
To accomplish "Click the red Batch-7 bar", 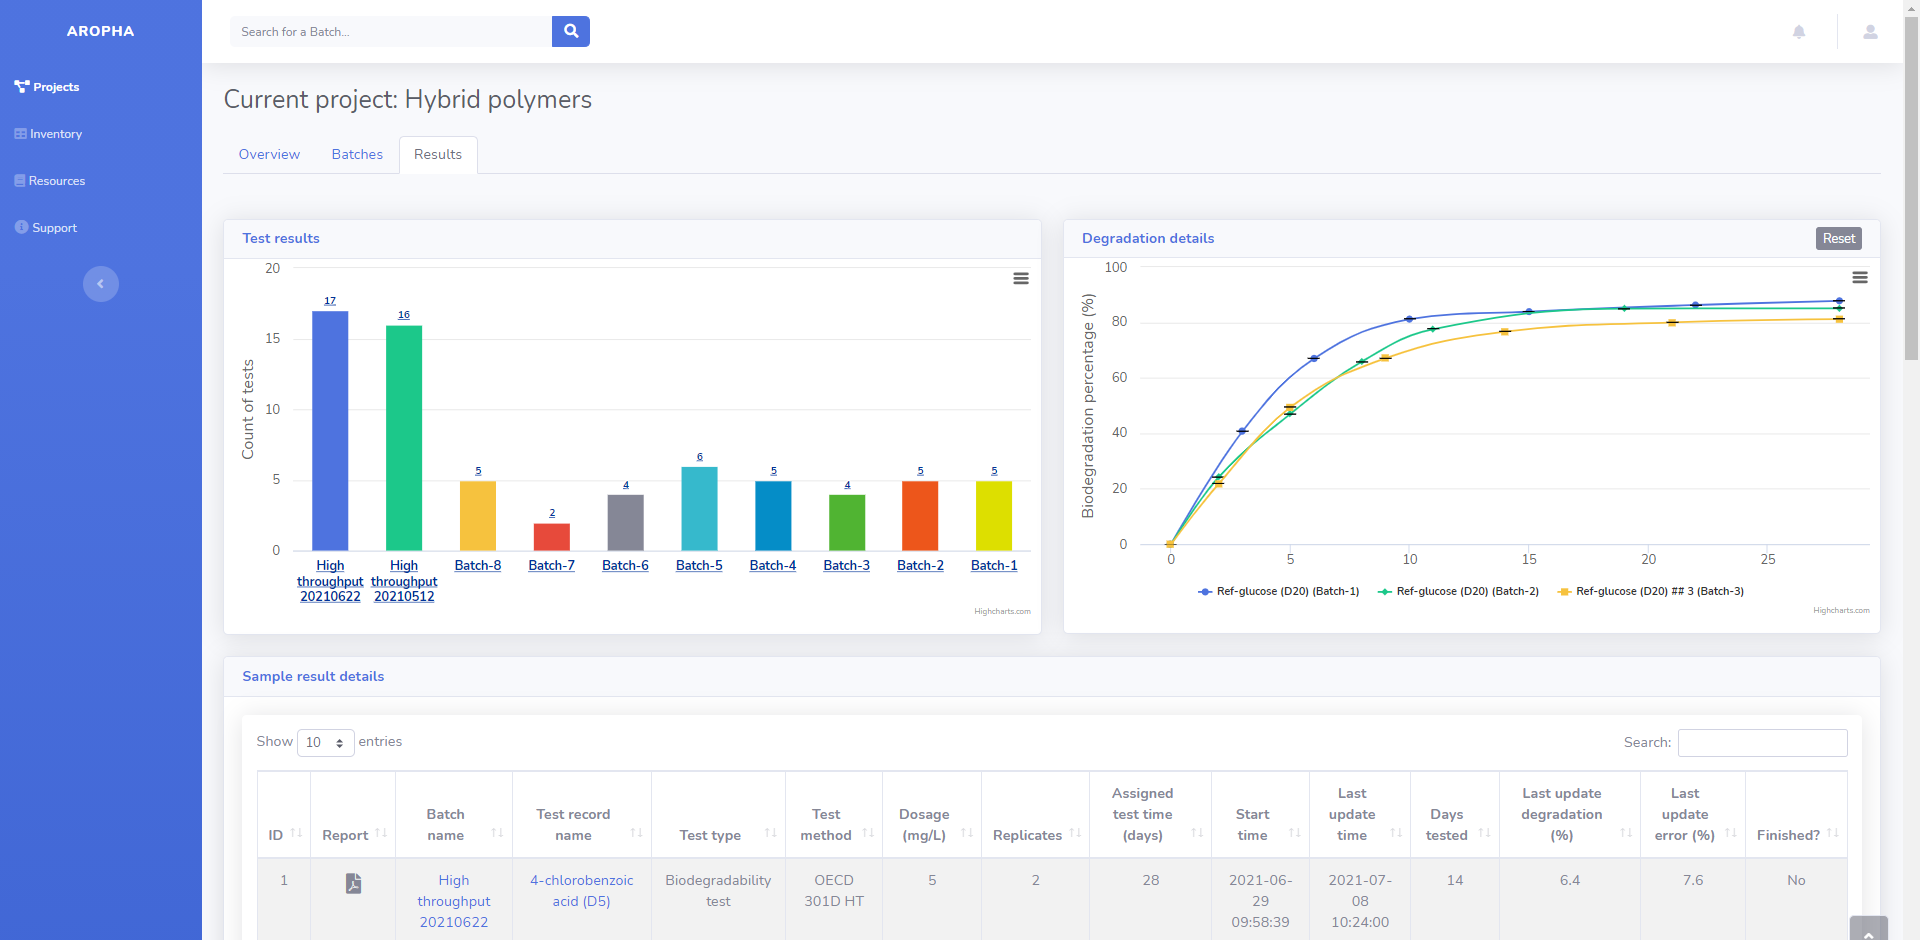I will pyautogui.click(x=552, y=537).
